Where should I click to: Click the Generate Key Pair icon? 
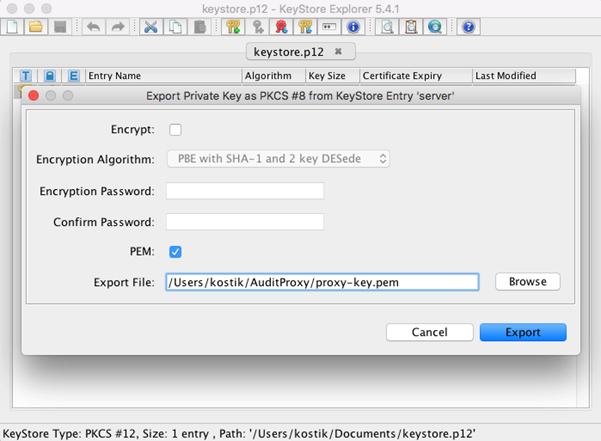pos(233,27)
